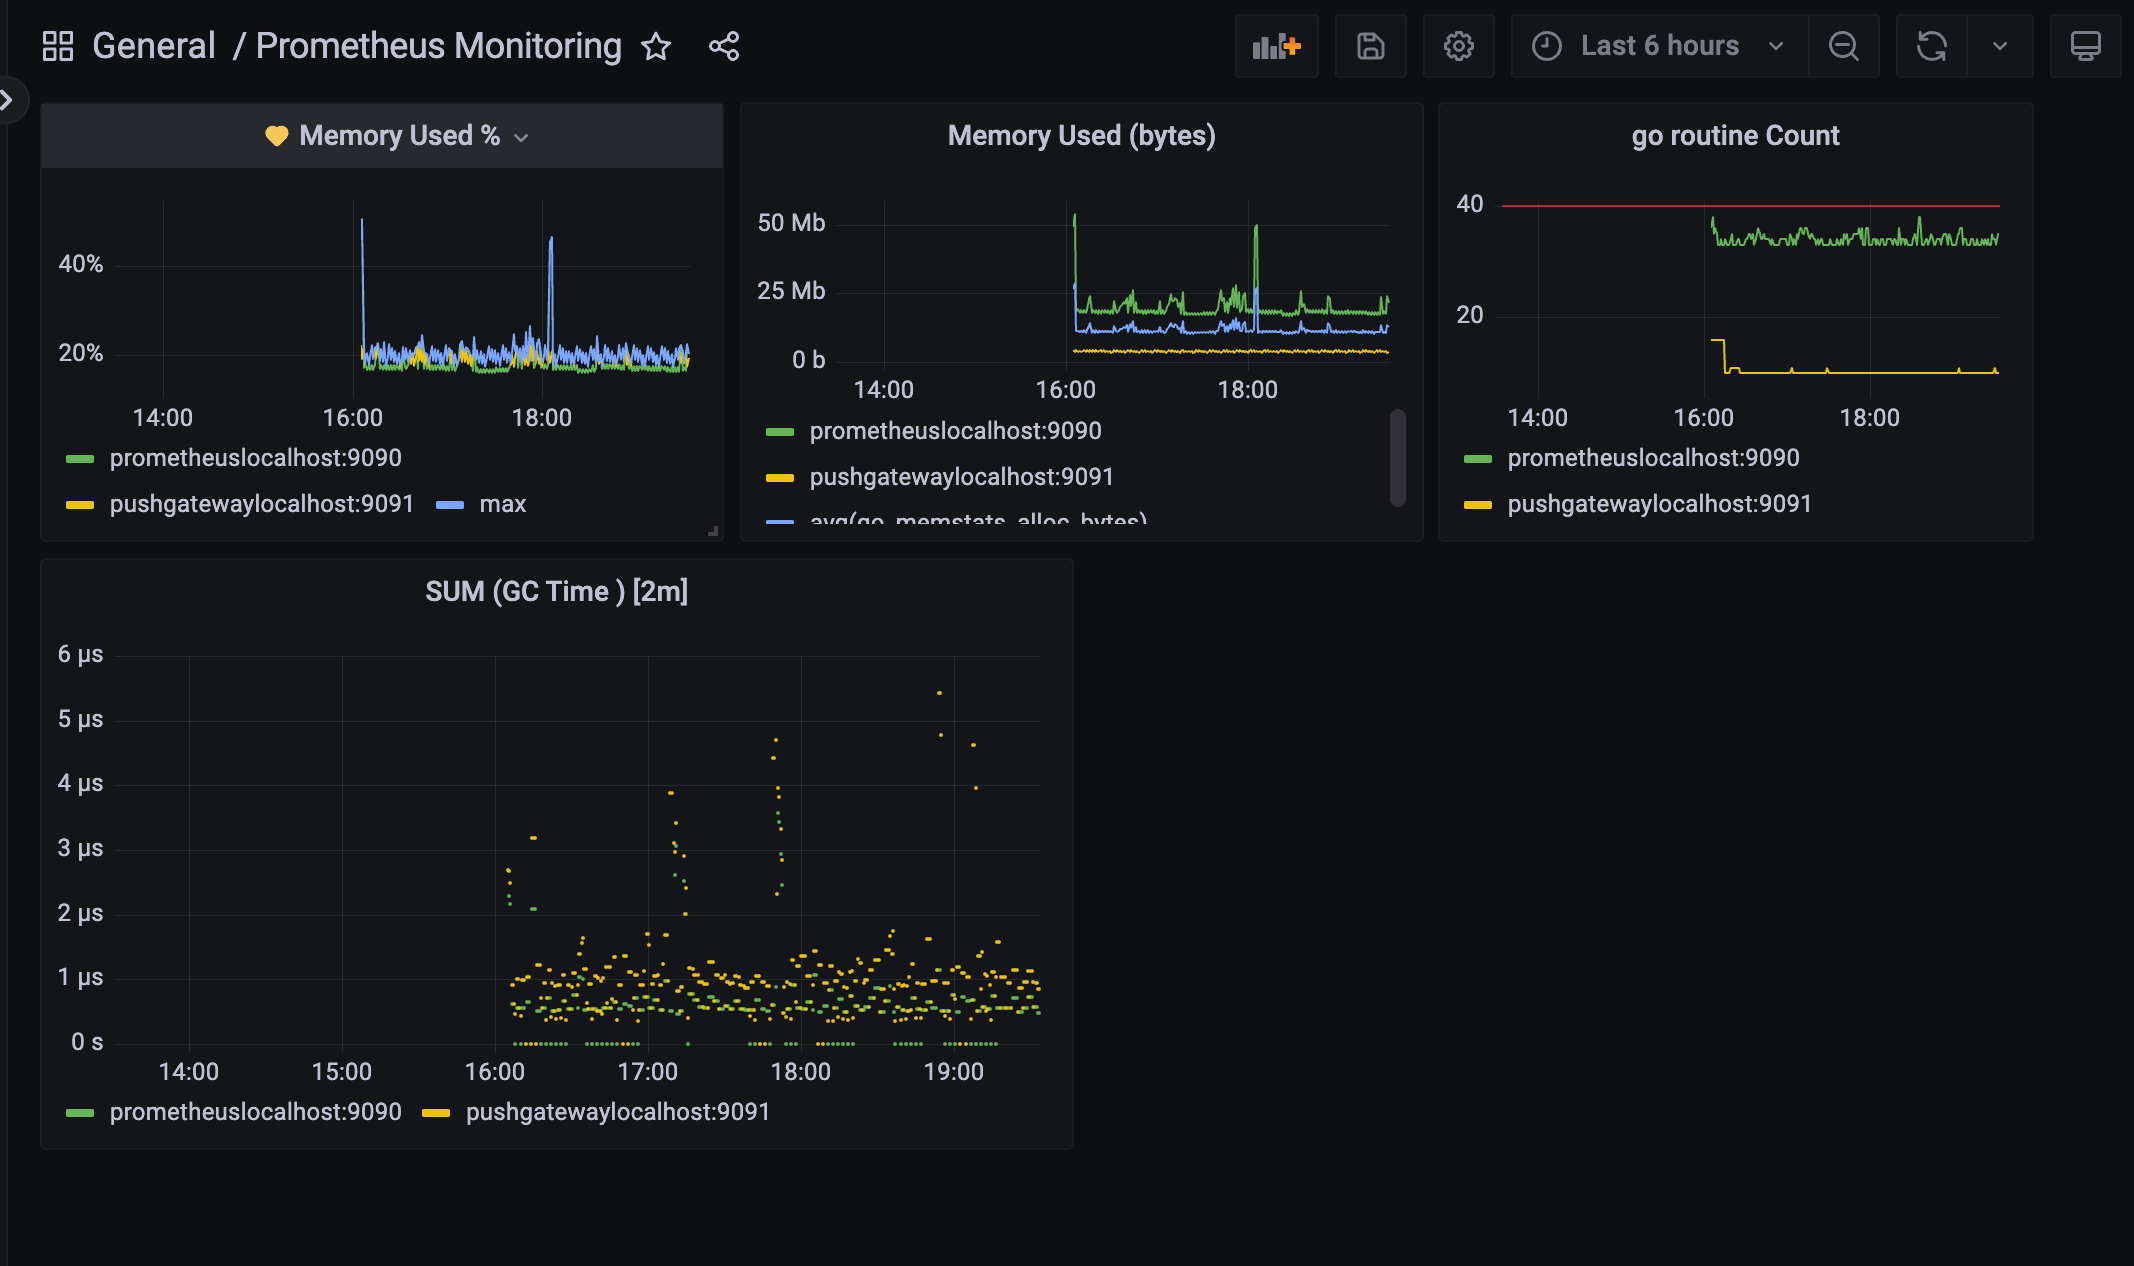Open dashboards grid icon
Viewport: 2134px width, 1266px height.
tap(58, 46)
